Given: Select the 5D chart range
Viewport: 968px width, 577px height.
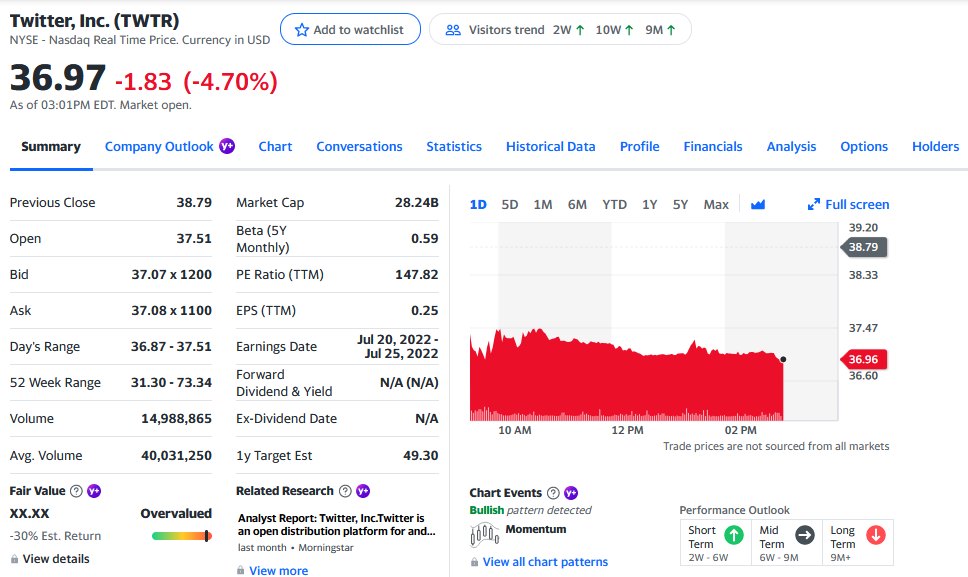Looking at the screenshot, I should point(510,205).
